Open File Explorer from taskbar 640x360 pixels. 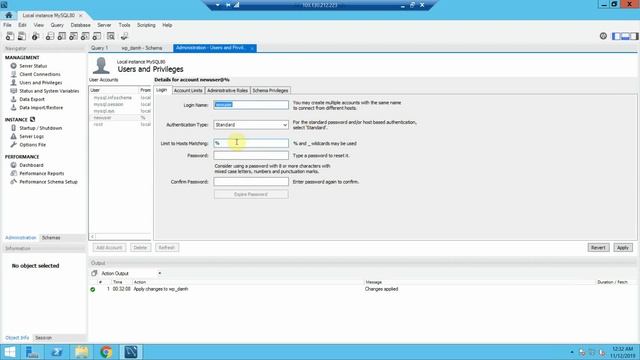coord(82,352)
